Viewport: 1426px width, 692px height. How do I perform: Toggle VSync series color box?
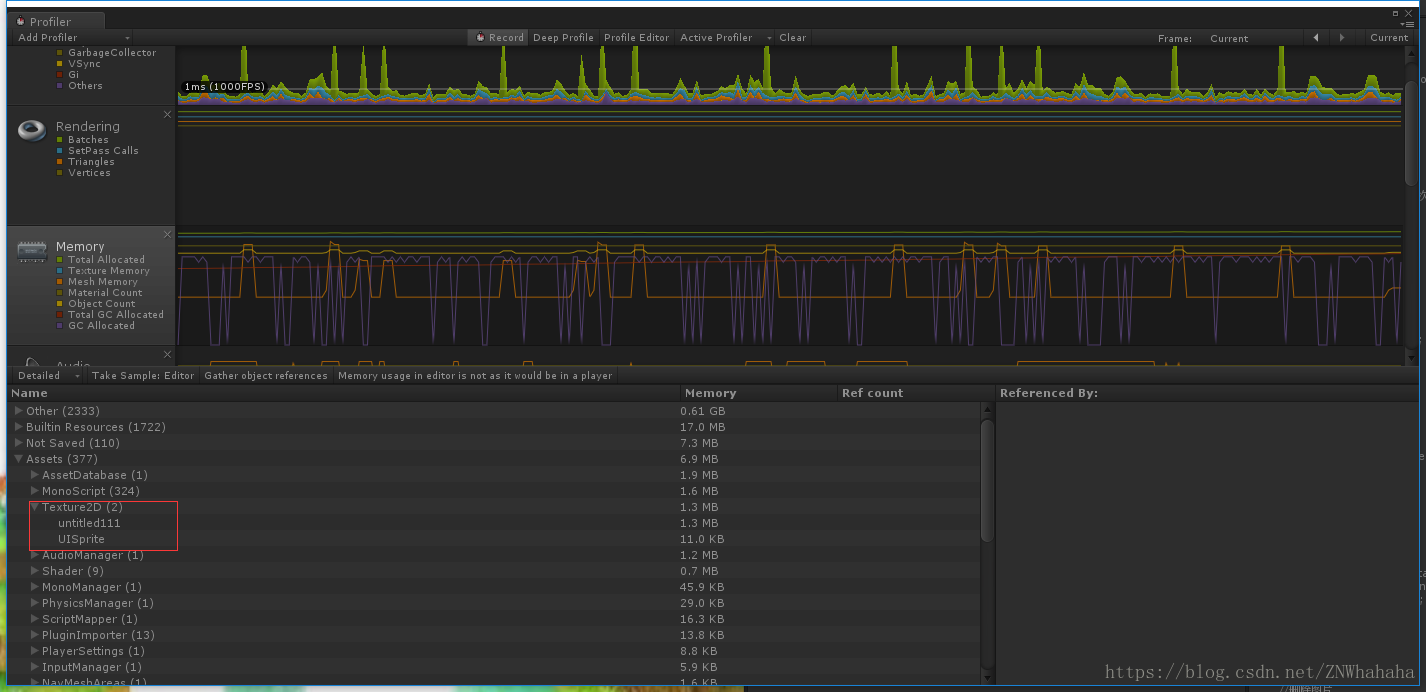[x=60, y=64]
